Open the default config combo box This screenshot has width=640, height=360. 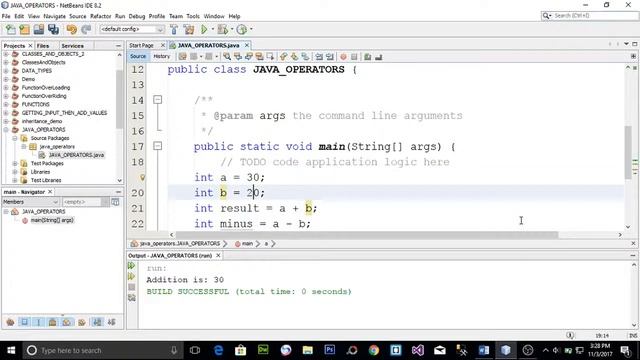click(x=132, y=29)
